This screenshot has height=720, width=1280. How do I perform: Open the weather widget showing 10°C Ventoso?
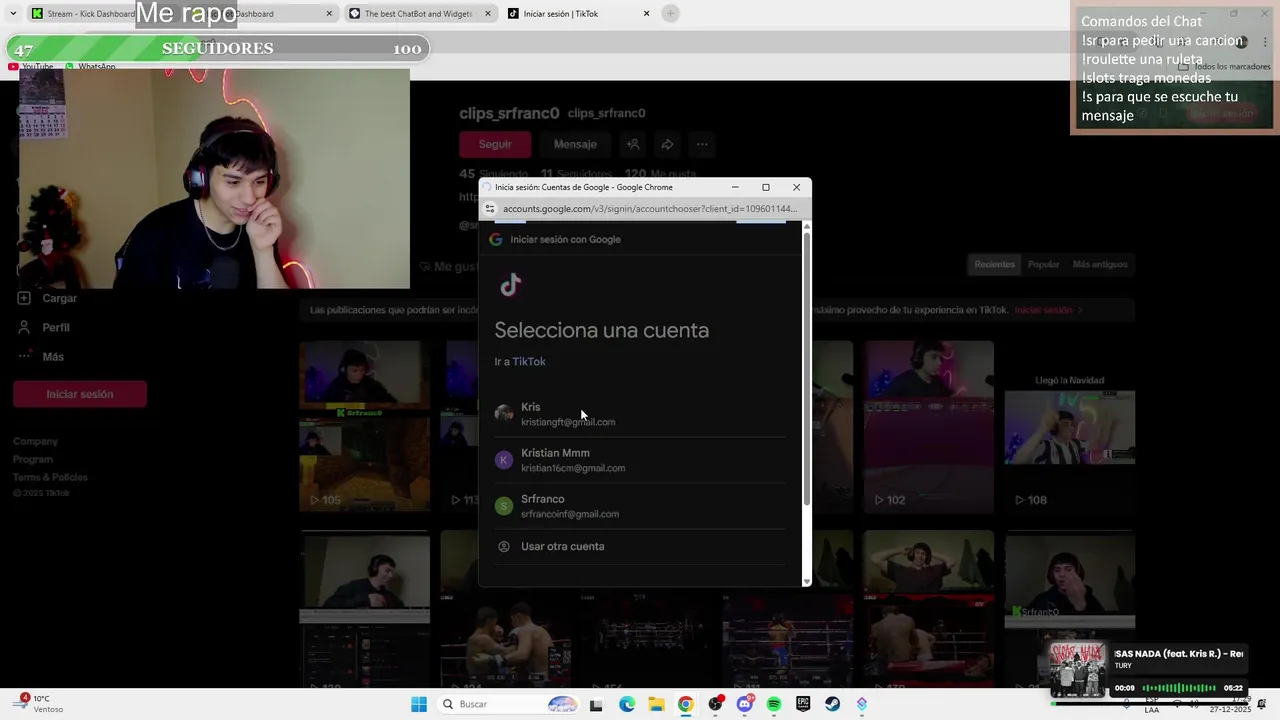pyautogui.click(x=40, y=704)
